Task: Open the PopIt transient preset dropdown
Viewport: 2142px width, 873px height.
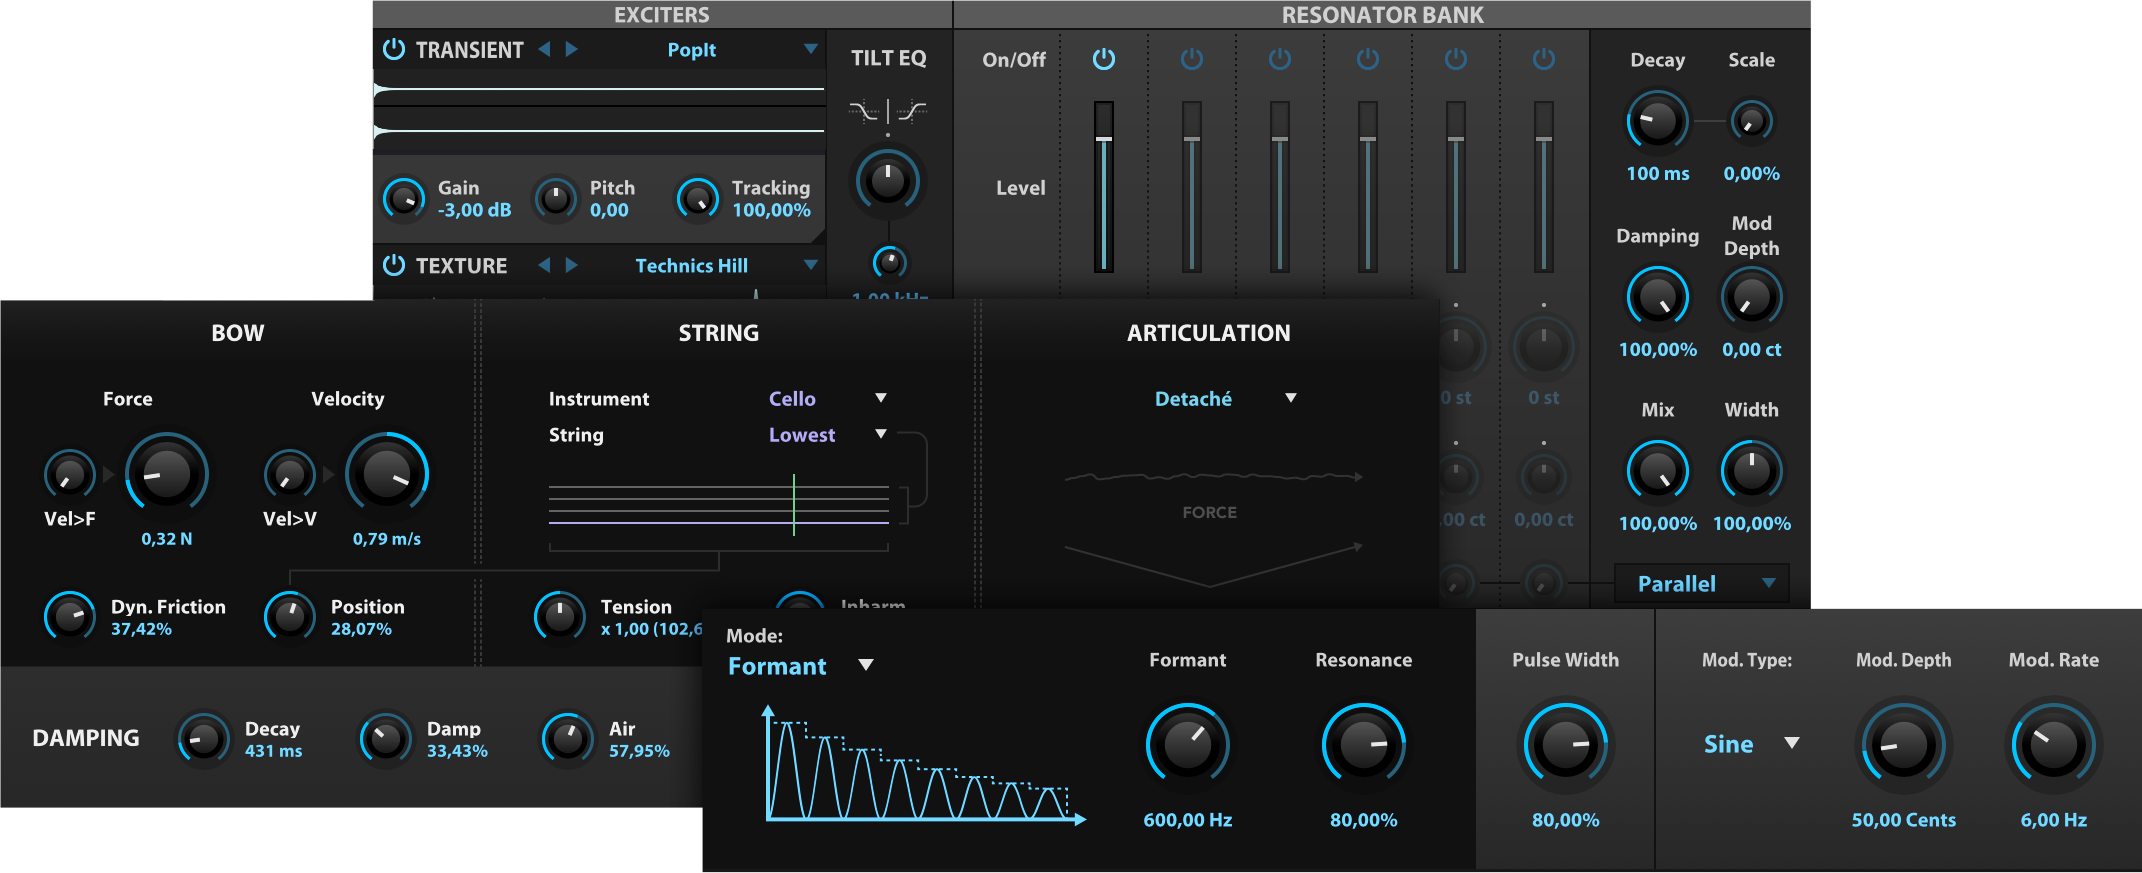Action: click(810, 49)
